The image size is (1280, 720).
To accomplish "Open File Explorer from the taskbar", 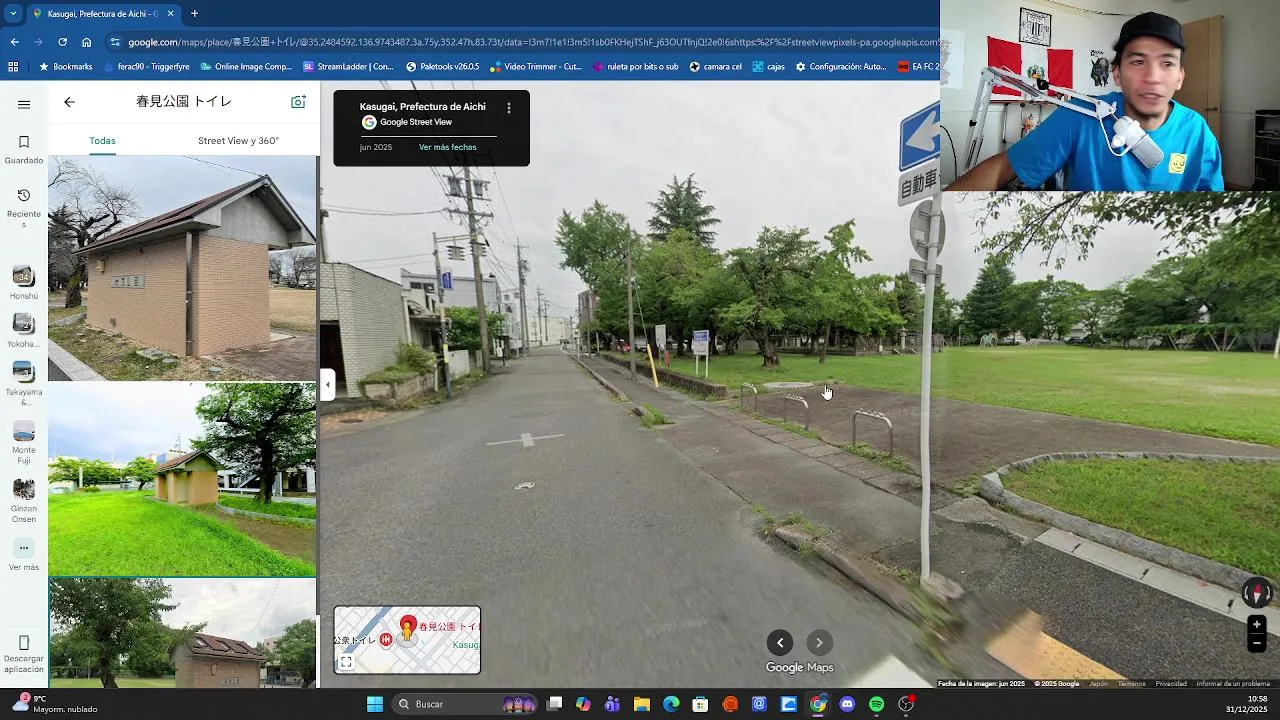I will click(x=642, y=704).
